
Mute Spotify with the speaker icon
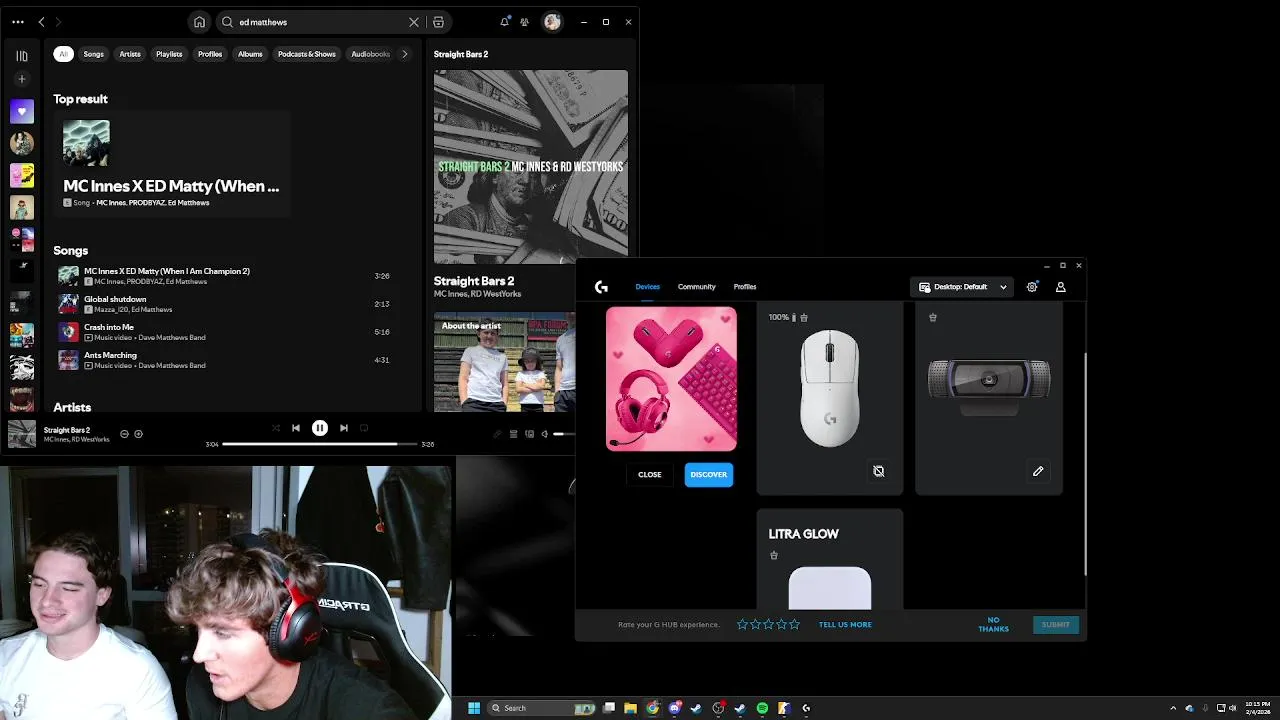pyautogui.click(x=544, y=434)
